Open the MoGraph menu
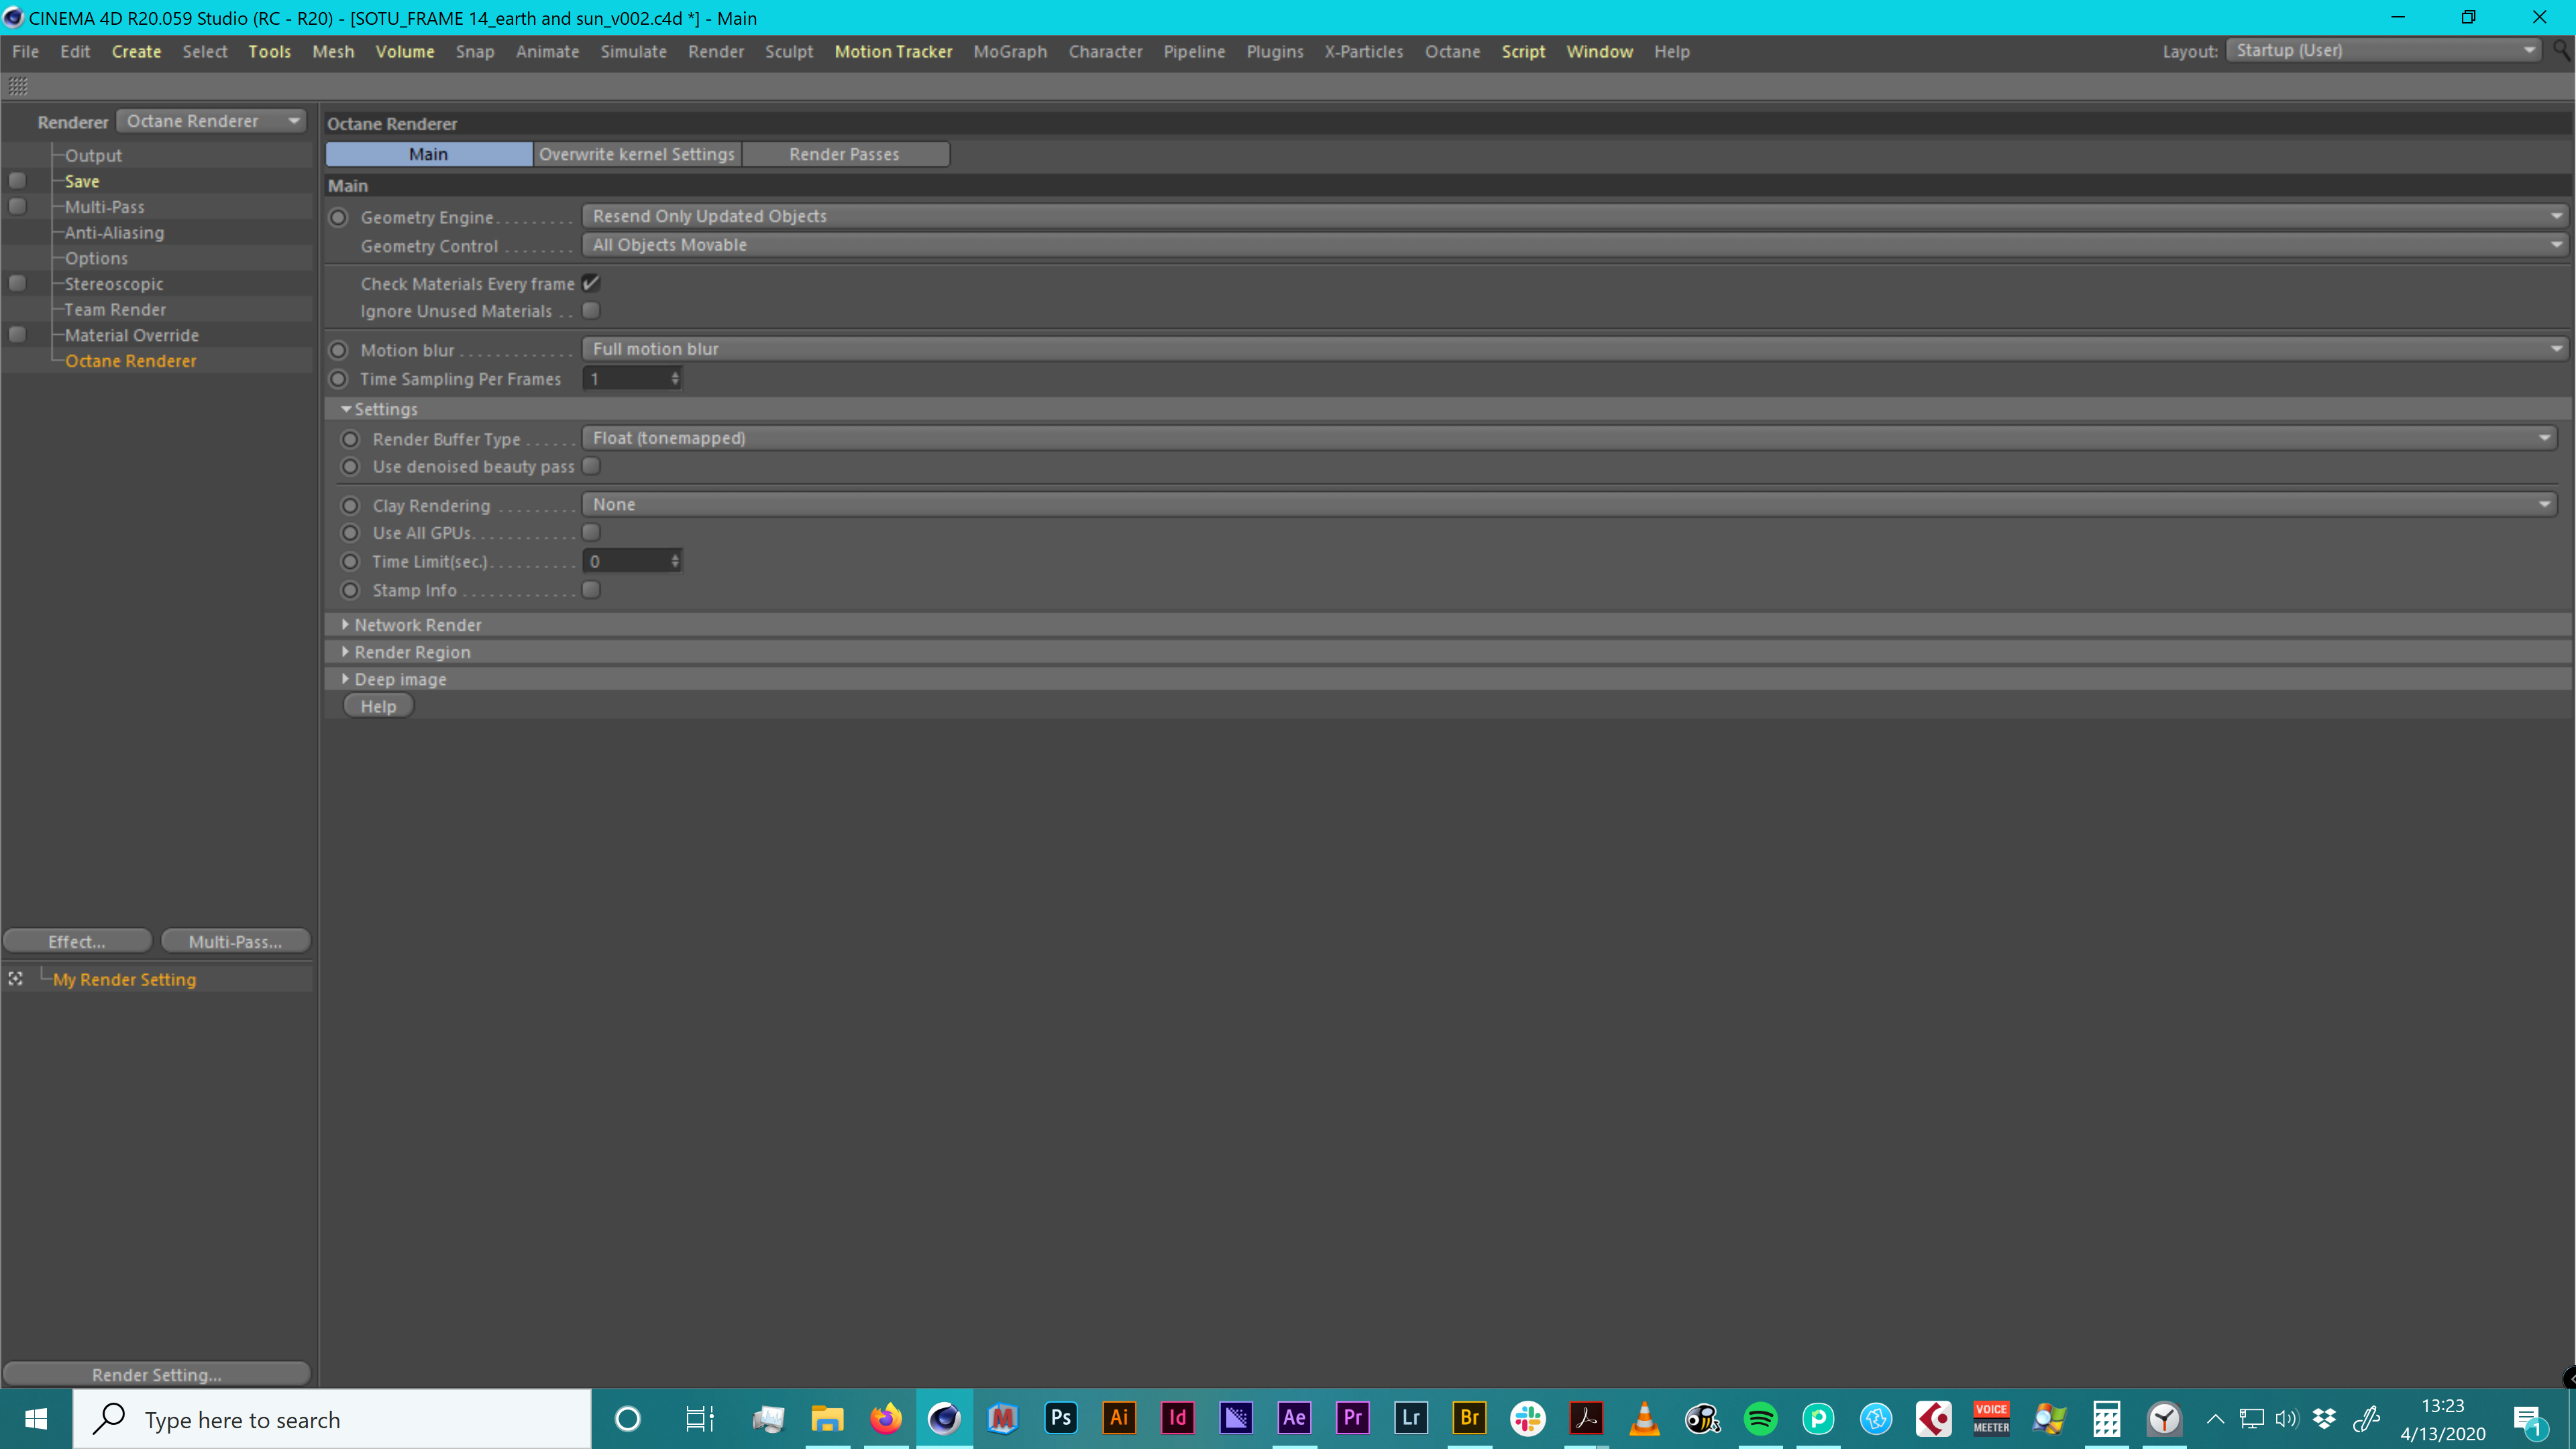Screen dimensions: 2576x1449 pos(1009,51)
